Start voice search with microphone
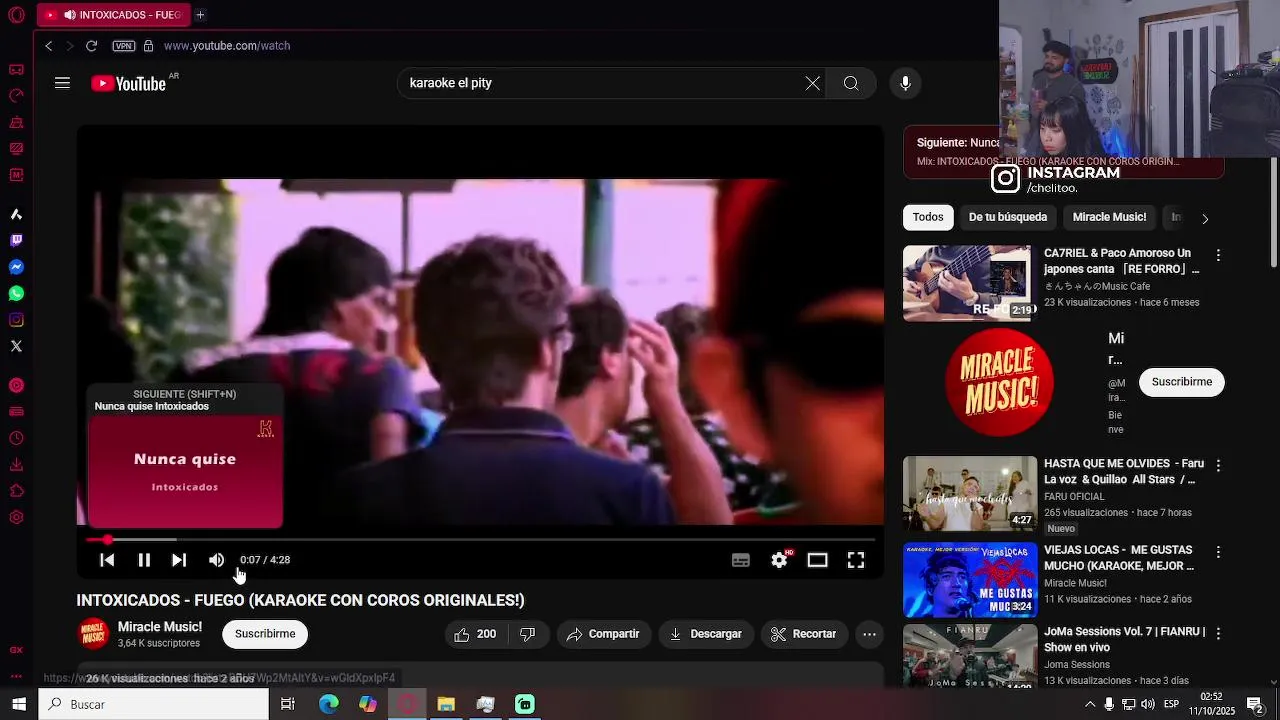The width and height of the screenshot is (1280, 720). pyautogui.click(x=905, y=84)
